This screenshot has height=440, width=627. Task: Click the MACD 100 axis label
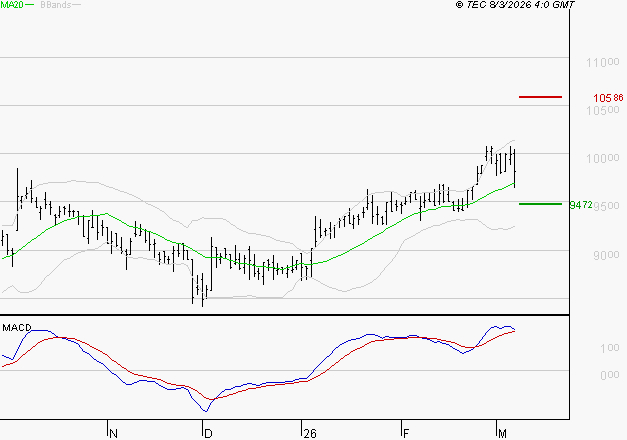coord(610,348)
